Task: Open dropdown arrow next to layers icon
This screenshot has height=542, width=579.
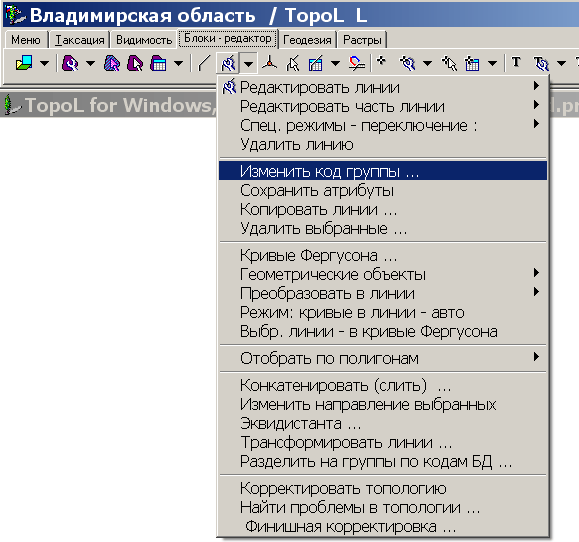Action: tap(44, 64)
